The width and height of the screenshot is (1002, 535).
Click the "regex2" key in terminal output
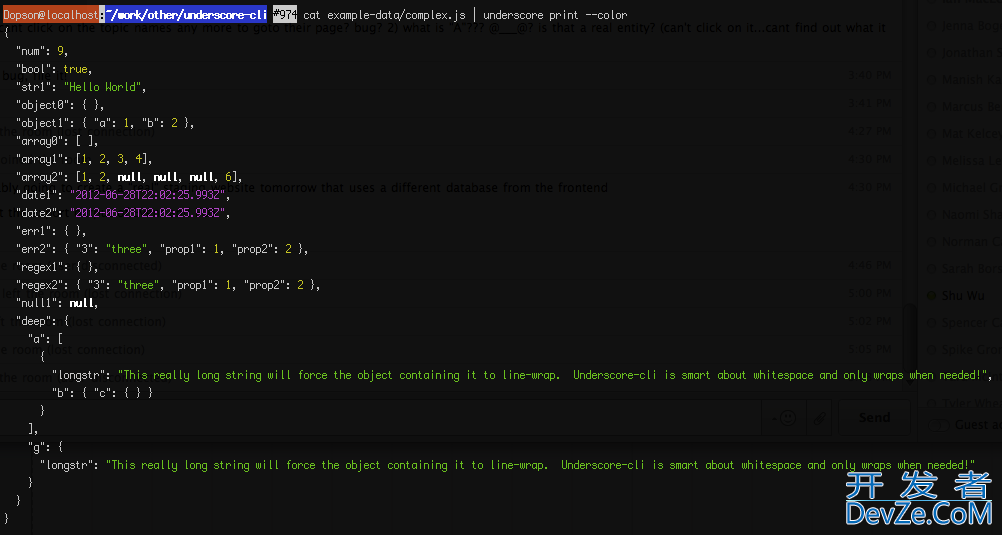click(x=38, y=285)
